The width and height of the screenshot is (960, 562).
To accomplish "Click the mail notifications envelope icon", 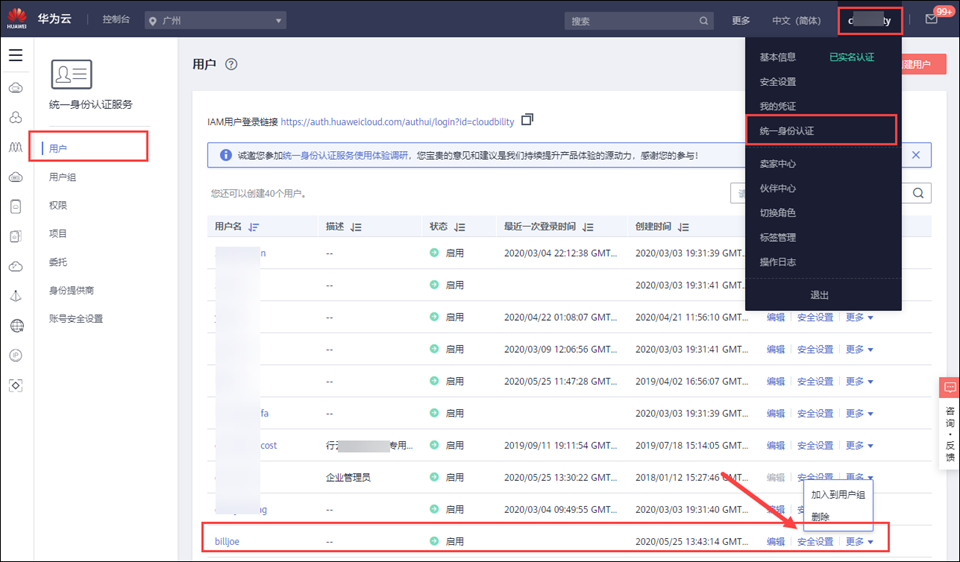I will 931,20.
